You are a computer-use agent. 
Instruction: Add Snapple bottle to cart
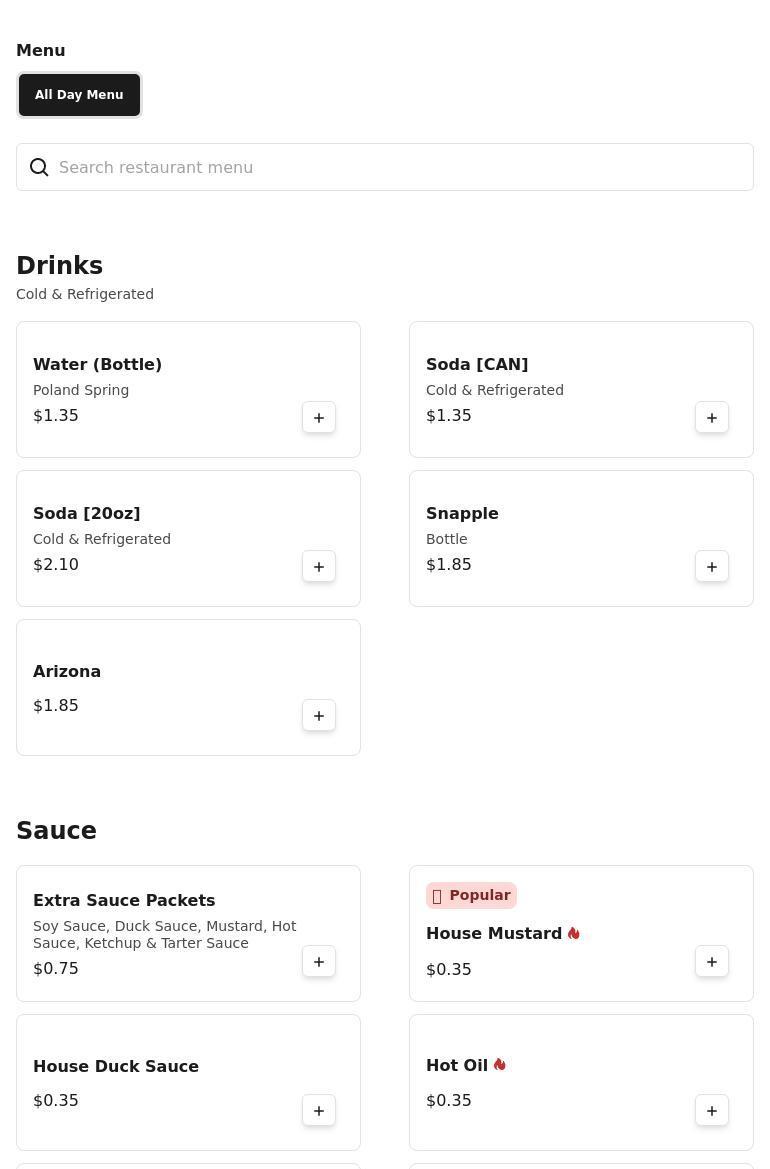click(711, 567)
